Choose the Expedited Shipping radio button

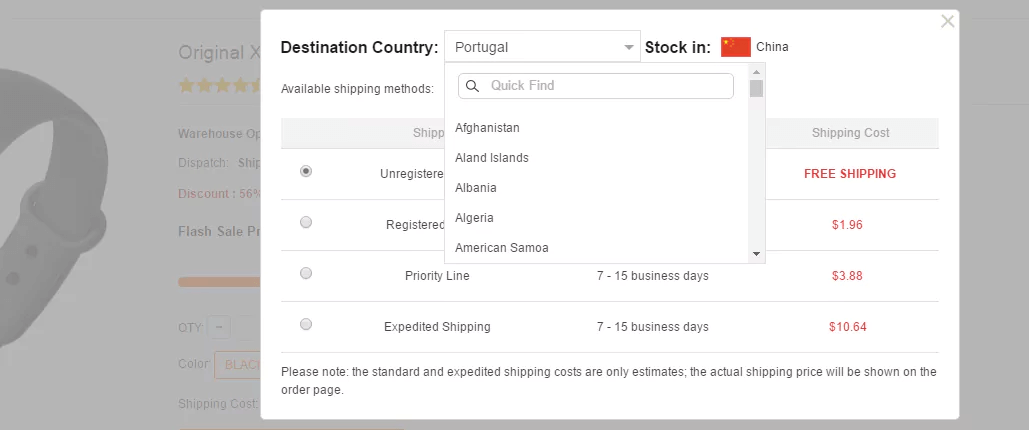coord(306,324)
